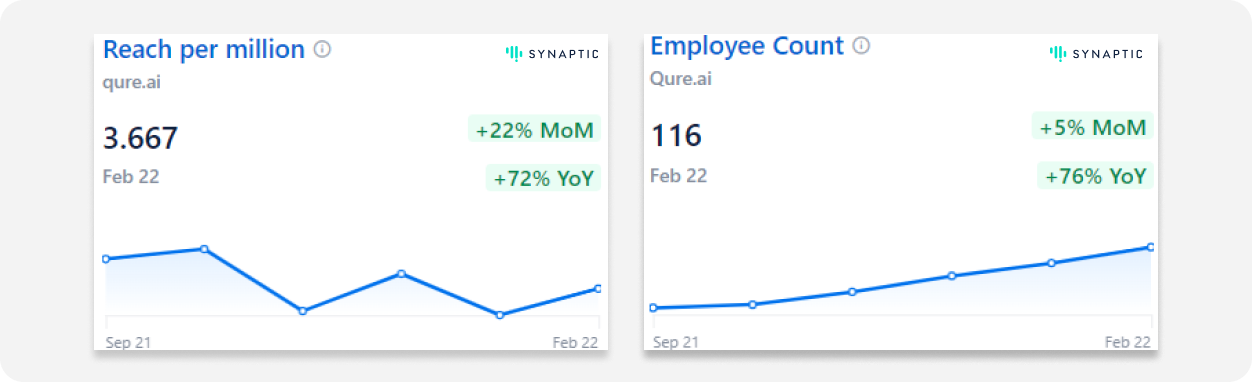Screen dimensions: 1252x382
Task: Click last data point of reach chart
Action: [598, 288]
